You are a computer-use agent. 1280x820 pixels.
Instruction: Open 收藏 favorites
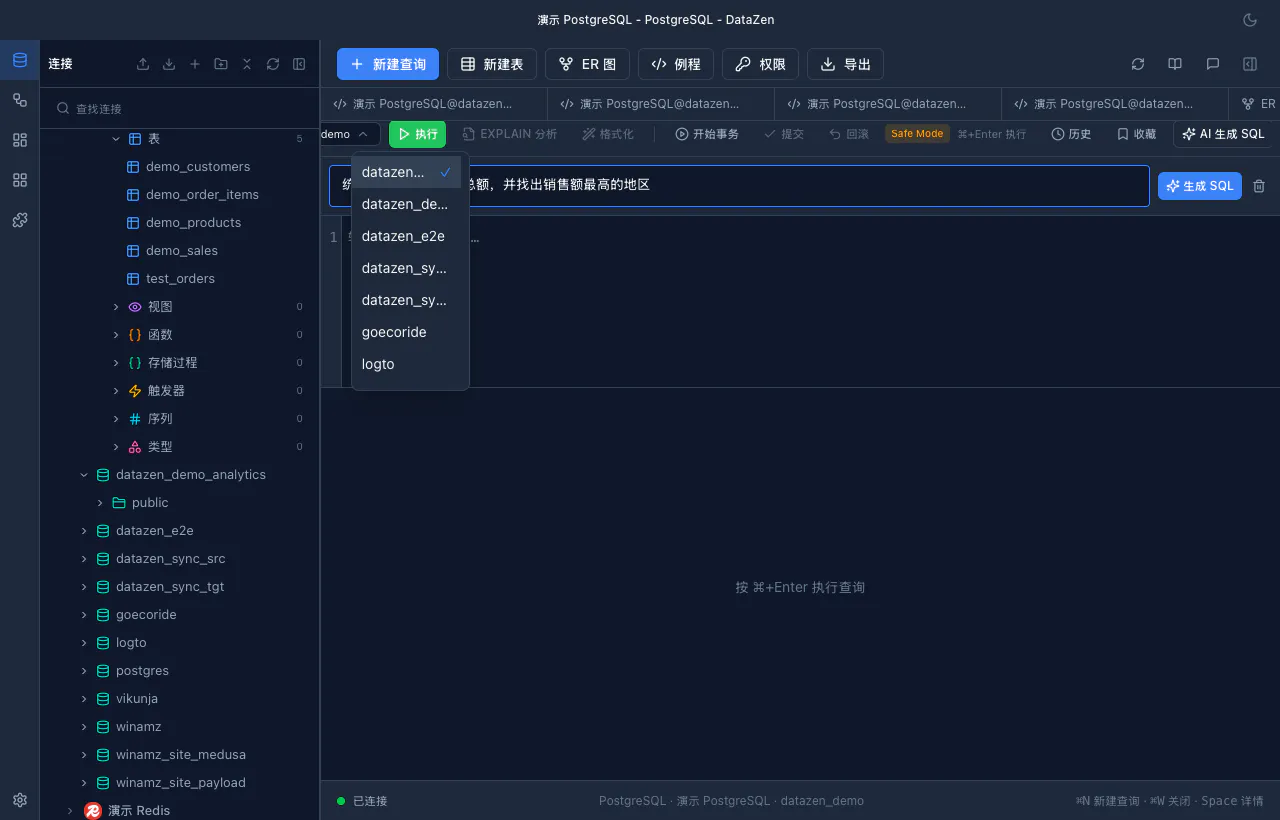tap(1137, 134)
